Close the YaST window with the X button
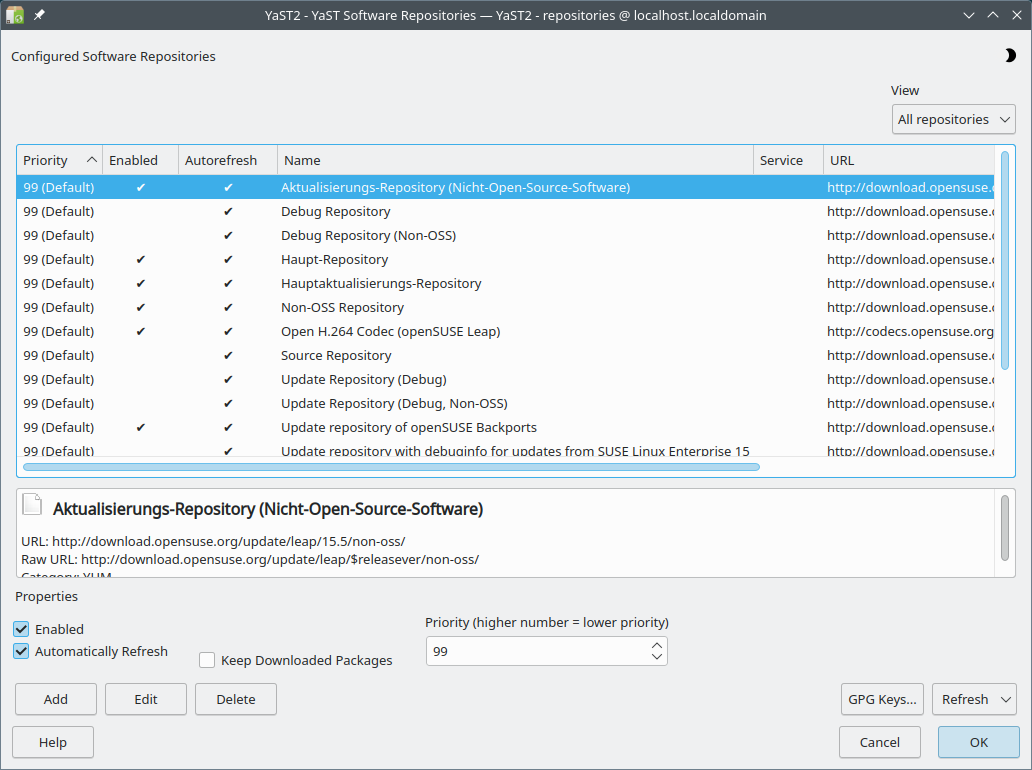The width and height of the screenshot is (1032, 770). click(x=1017, y=15)
